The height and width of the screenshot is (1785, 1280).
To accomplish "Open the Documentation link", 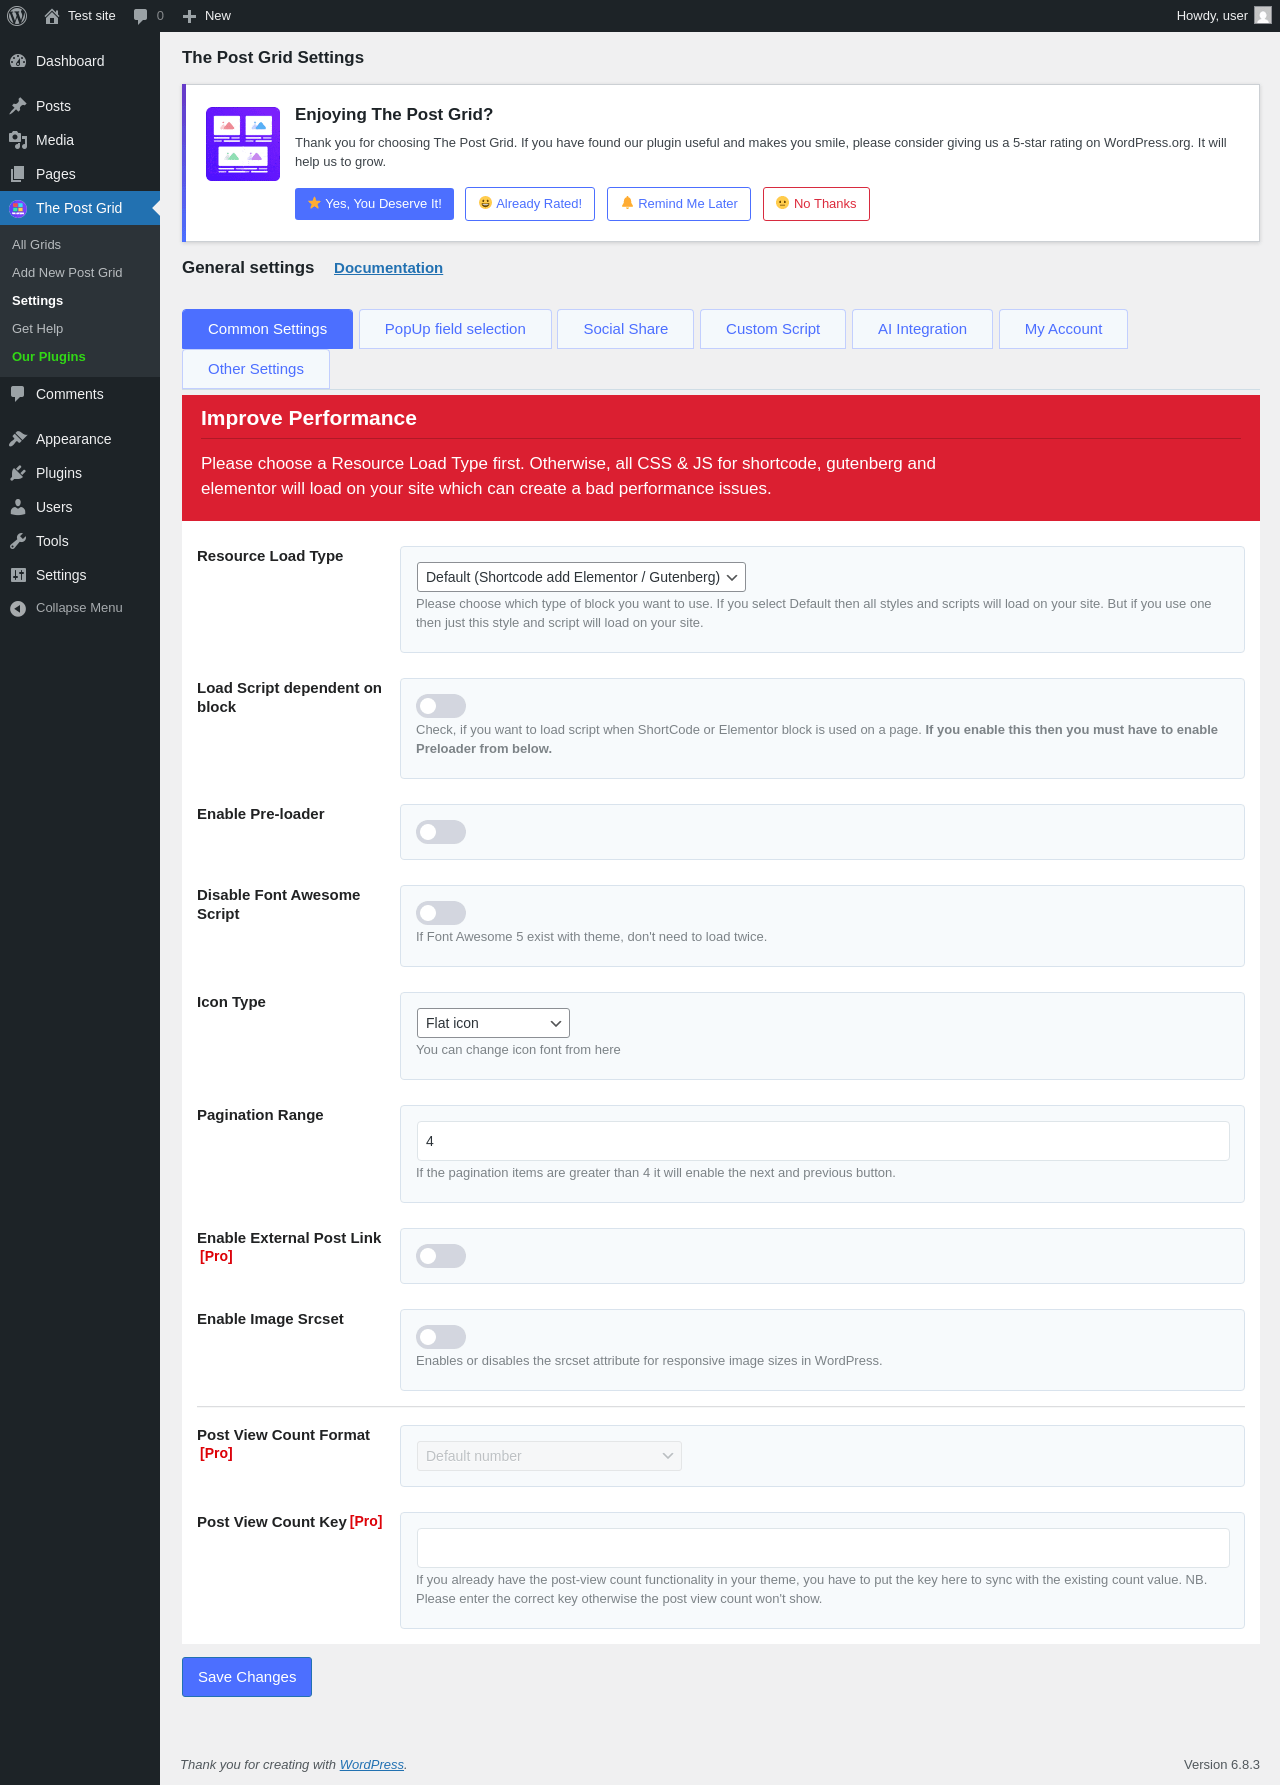I will click(388, 268).
